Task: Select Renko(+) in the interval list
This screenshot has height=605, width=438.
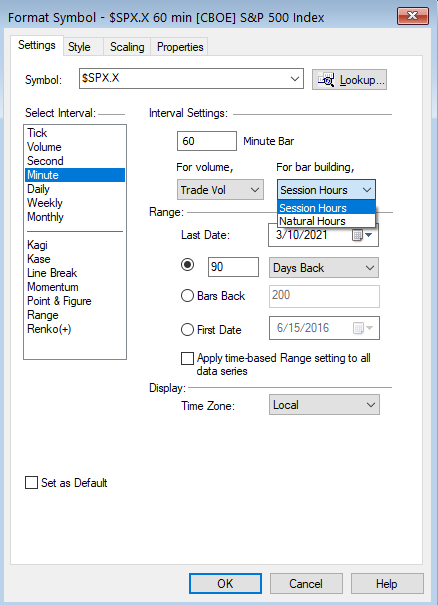Action: (x=49, y=329)
